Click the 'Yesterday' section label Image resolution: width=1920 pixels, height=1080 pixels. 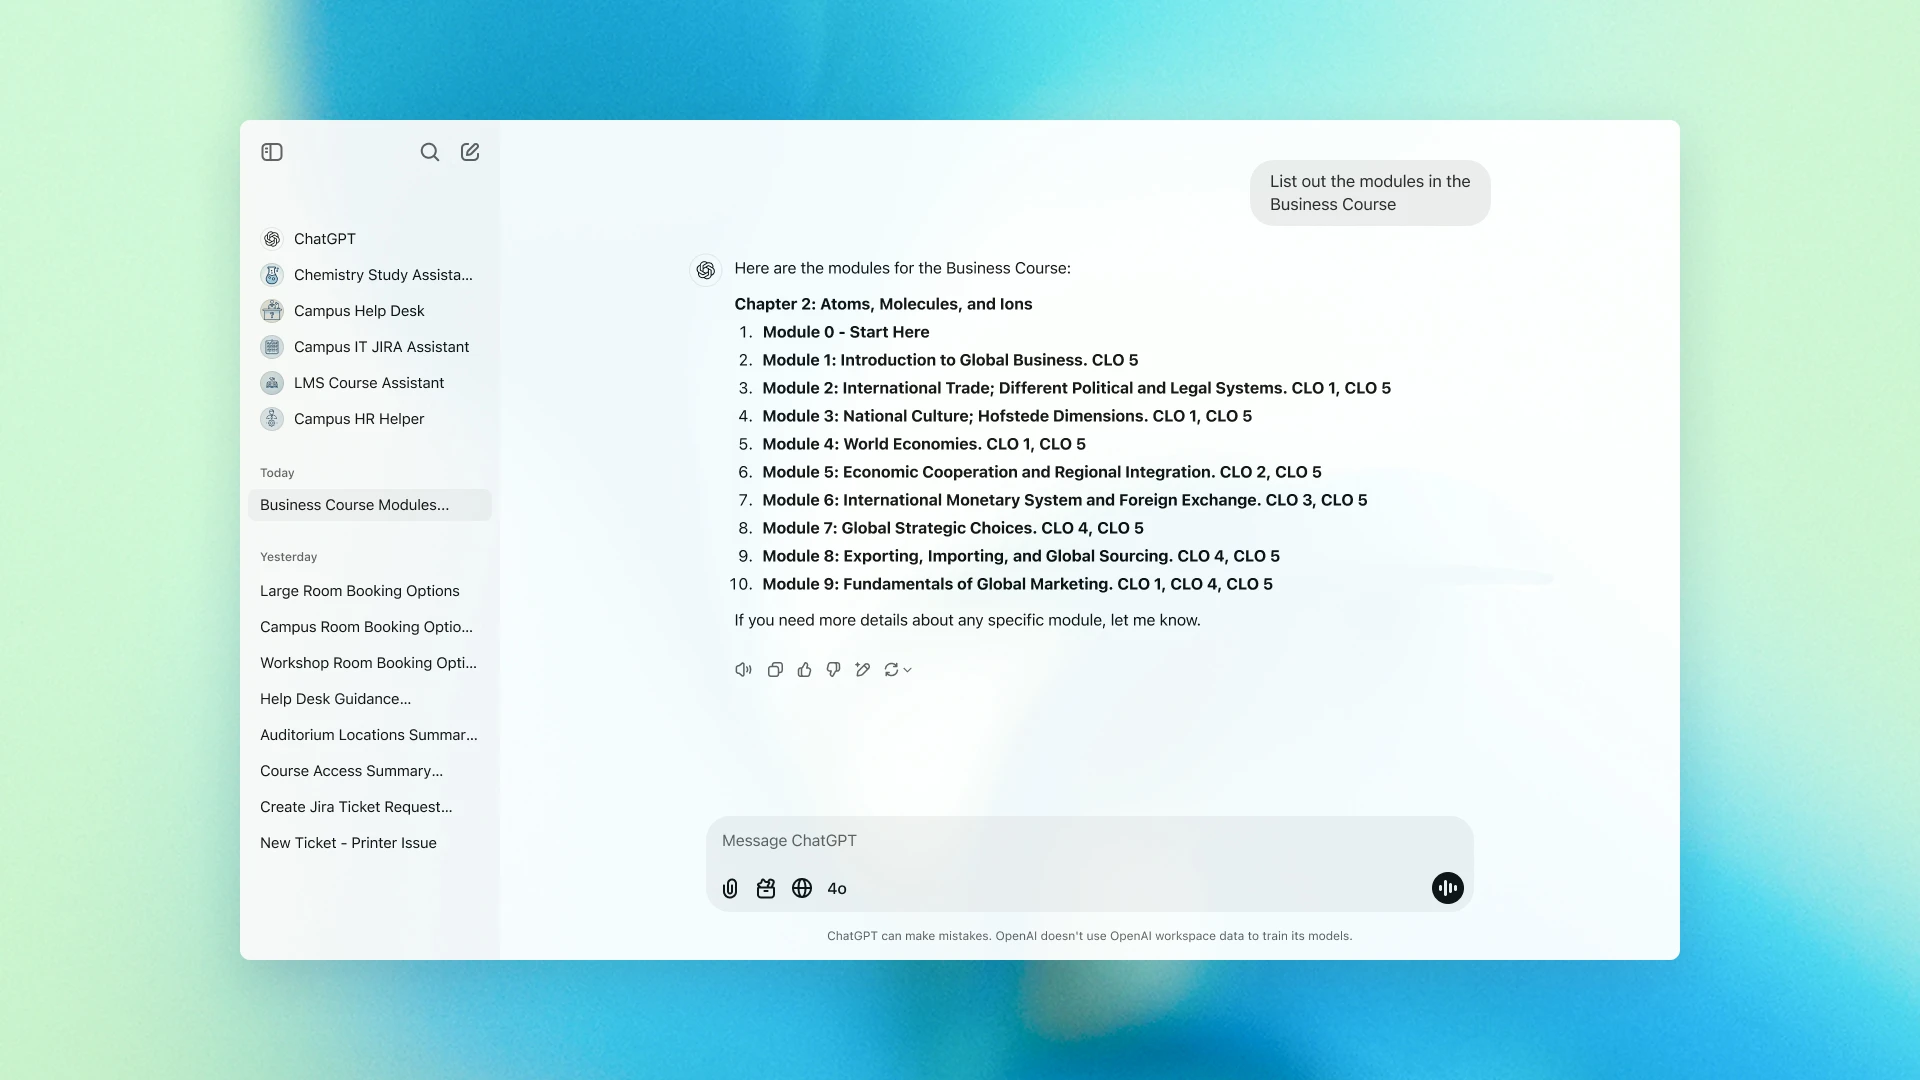288,557
